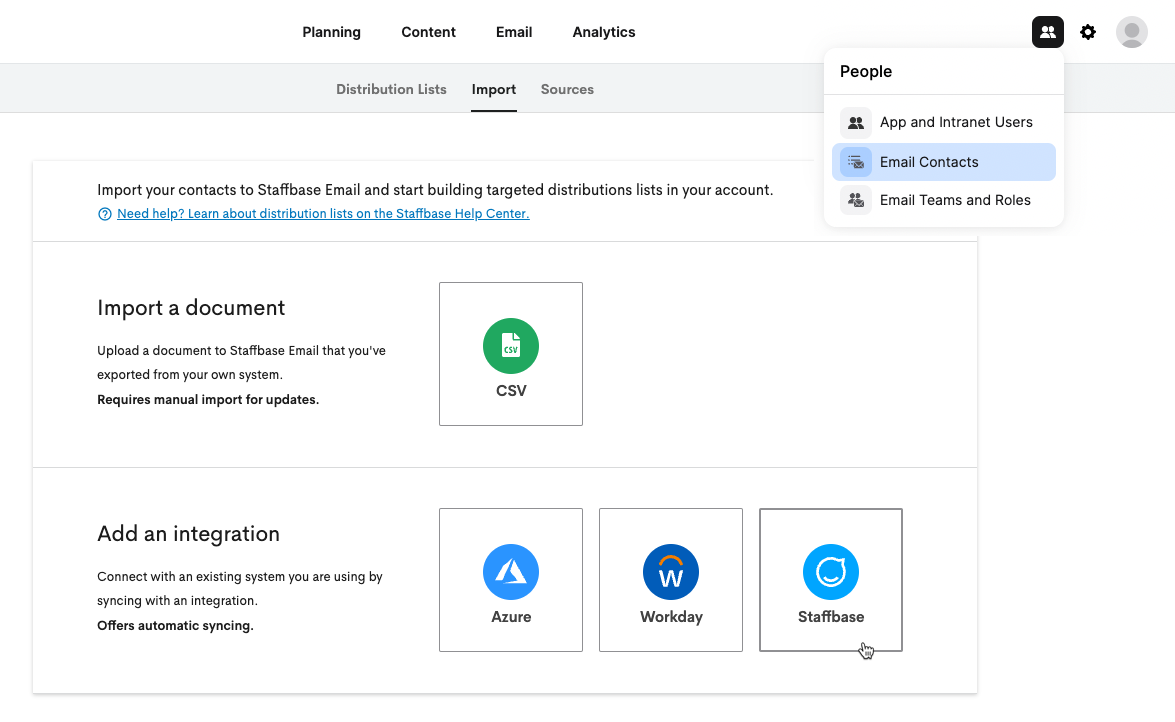Image resolution: width=1175 pixels, height=722 pixels.
Task: Open the Staffbase Help Center link
Action: tap(323, 214)
